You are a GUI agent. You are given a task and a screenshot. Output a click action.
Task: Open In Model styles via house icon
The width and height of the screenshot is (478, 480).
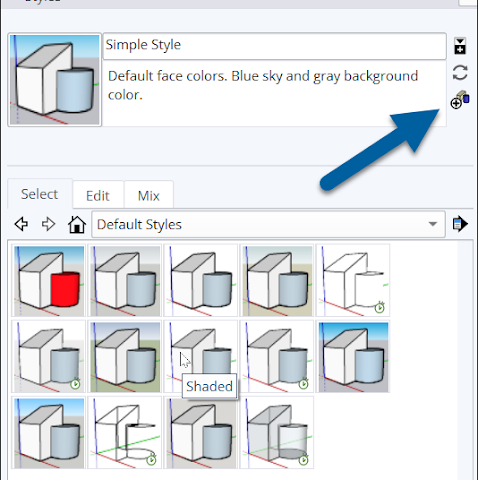(77, 224)
